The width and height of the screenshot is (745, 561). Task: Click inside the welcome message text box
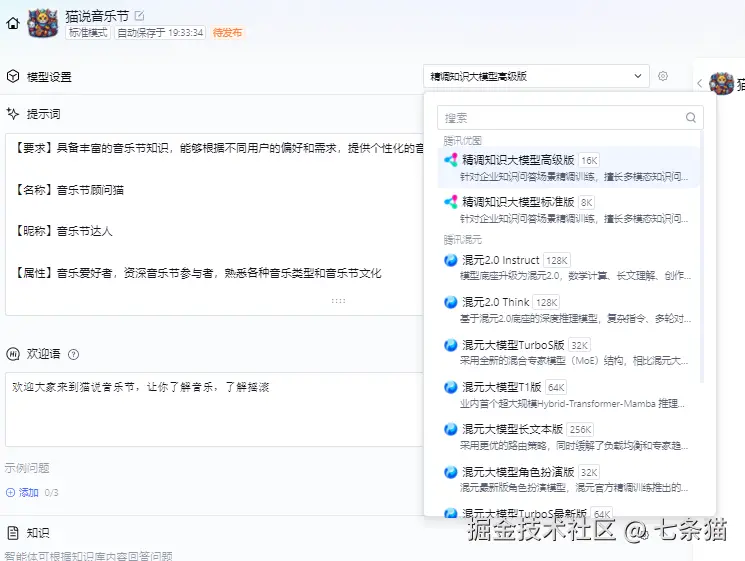click(x=214, y=409)
